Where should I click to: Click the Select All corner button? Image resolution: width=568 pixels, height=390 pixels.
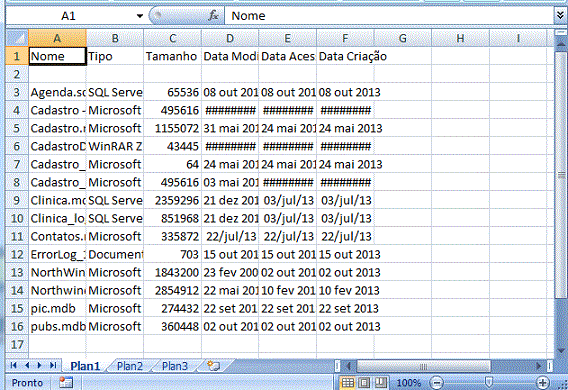[17, 38]
